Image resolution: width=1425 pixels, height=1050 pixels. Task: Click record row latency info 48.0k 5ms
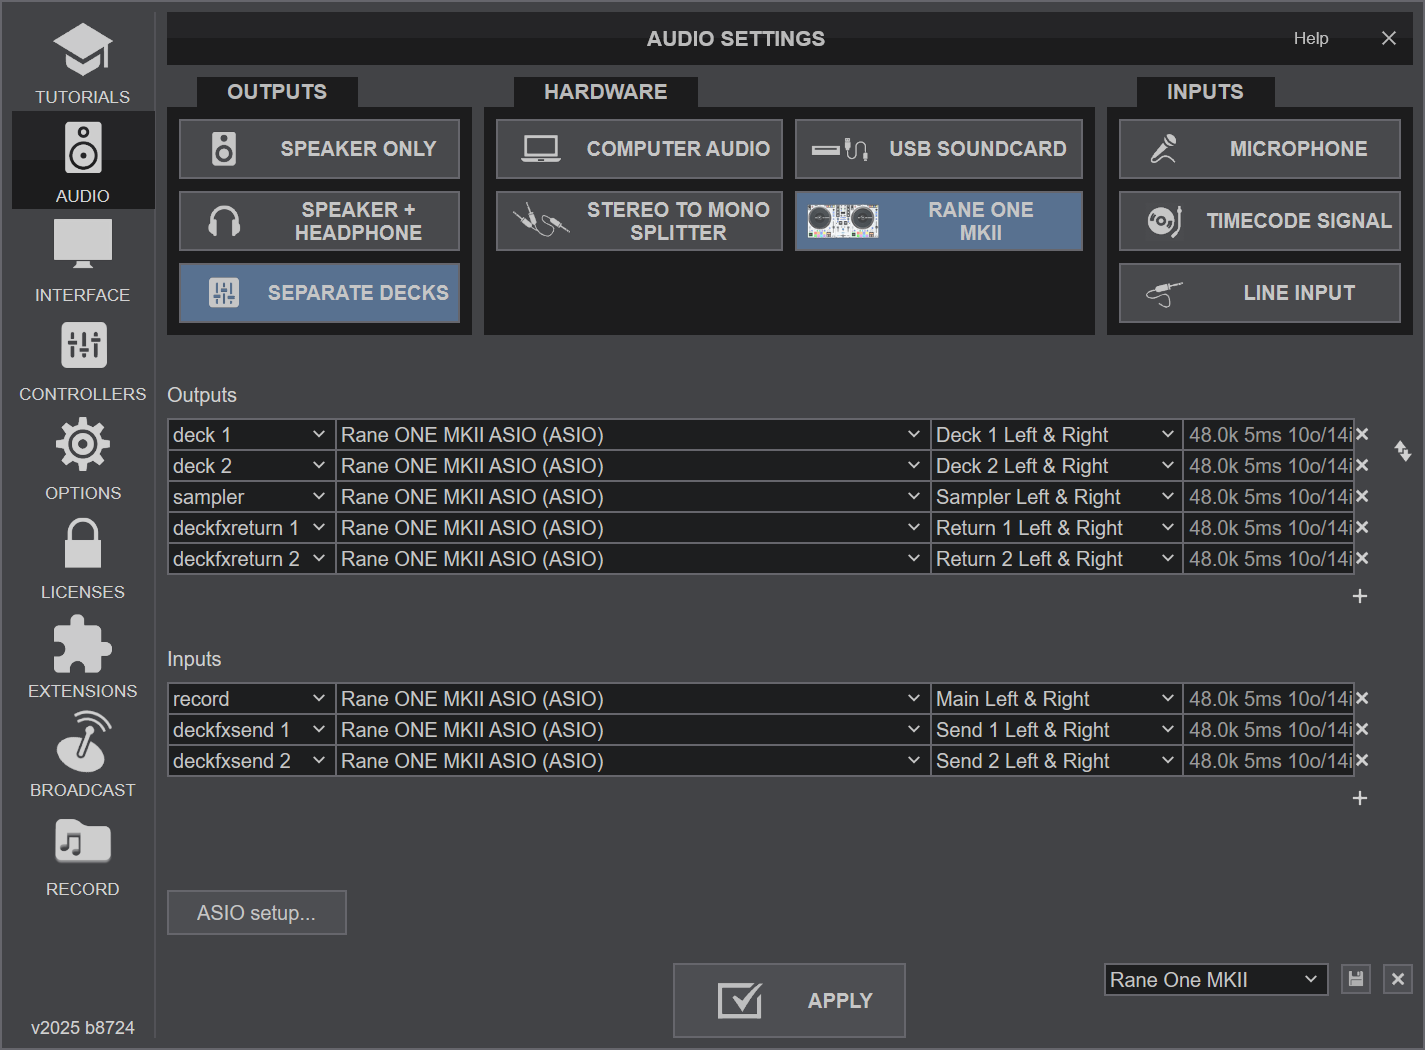1269,699
